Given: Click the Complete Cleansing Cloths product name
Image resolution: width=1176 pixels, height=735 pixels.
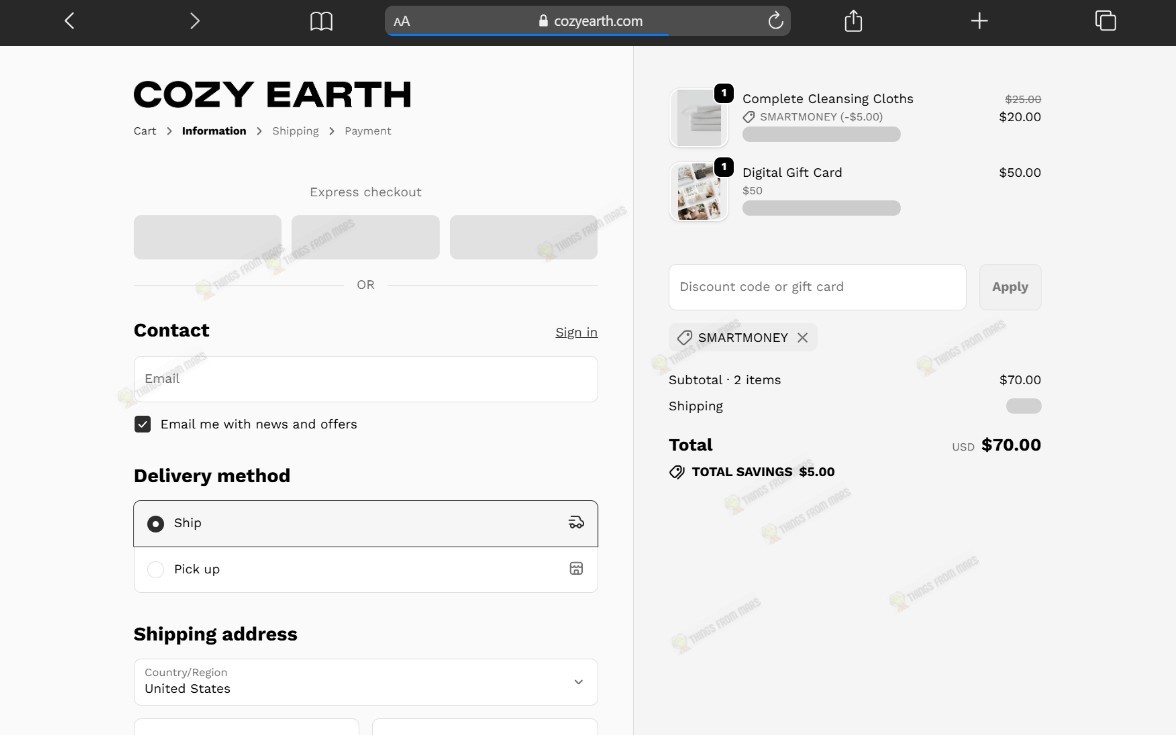Looking at the screenshot, I should click(828, 99).
